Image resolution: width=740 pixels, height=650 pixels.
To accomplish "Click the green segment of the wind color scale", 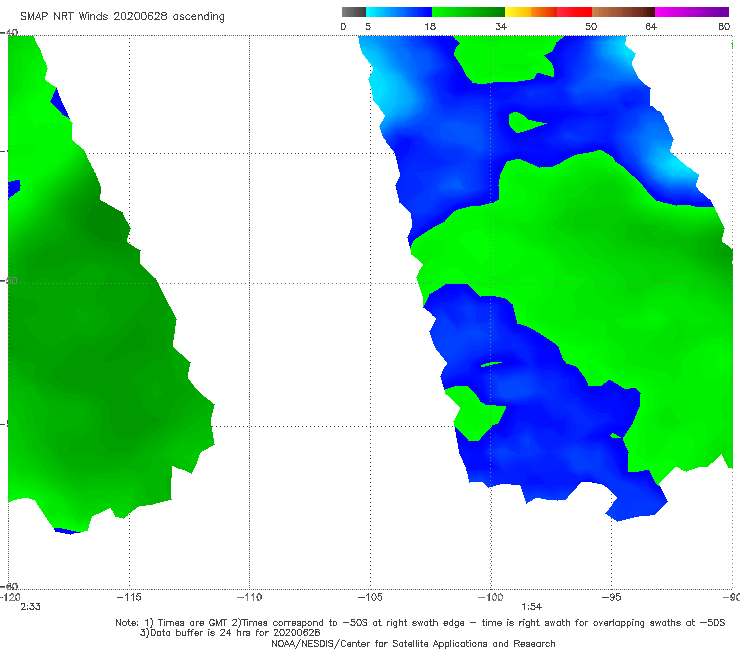I will (468, 12).
